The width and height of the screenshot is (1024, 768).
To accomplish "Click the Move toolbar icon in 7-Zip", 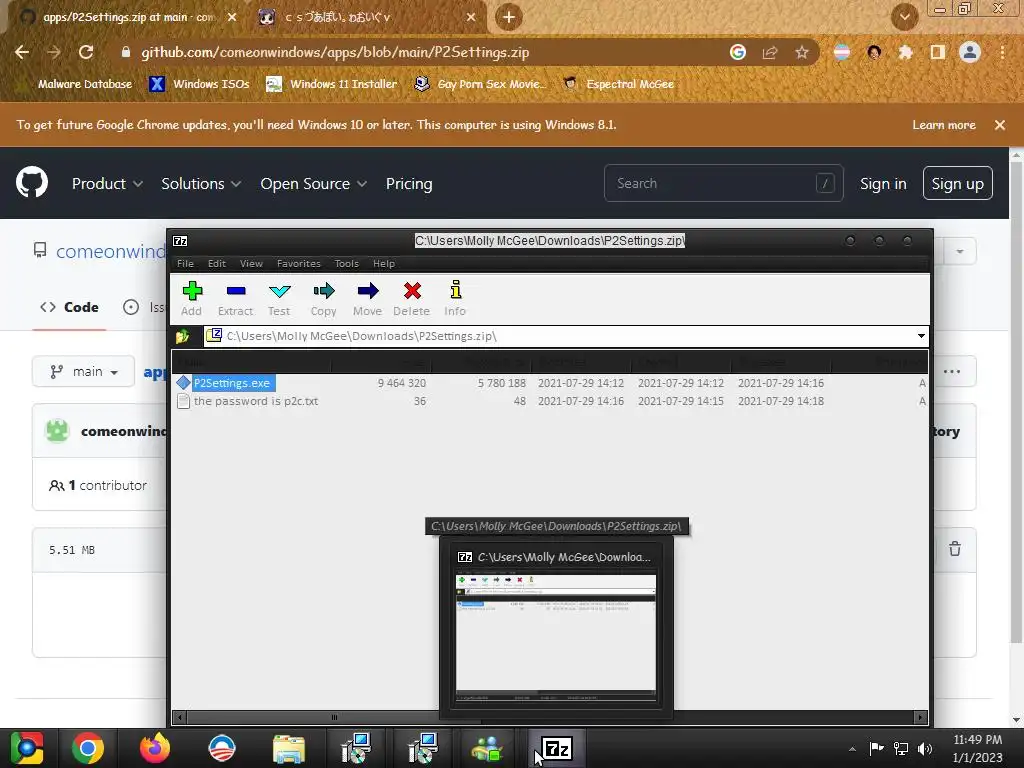I will [367, 298].
